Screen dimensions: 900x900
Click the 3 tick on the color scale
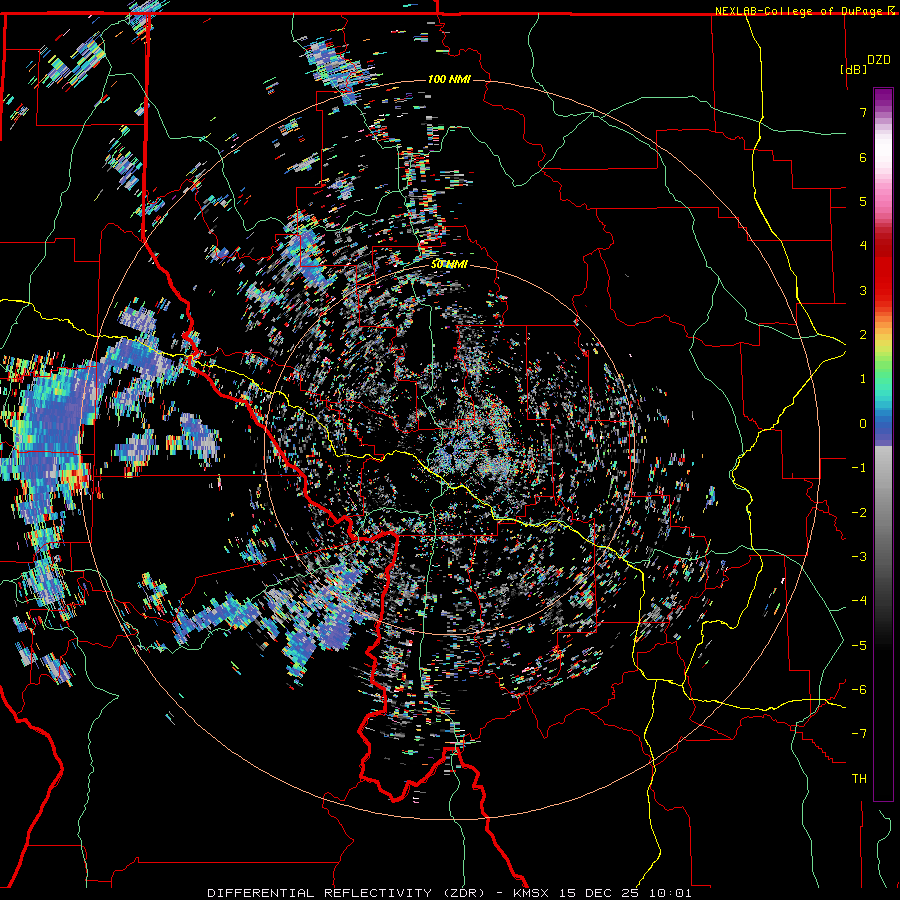click(863, 290)
